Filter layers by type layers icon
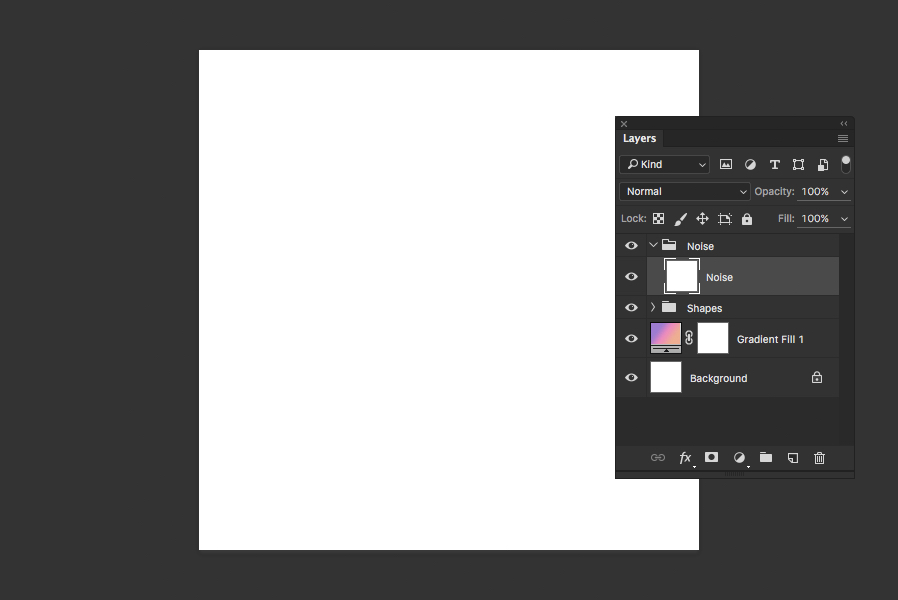898x600 pixels. [775, 165]
